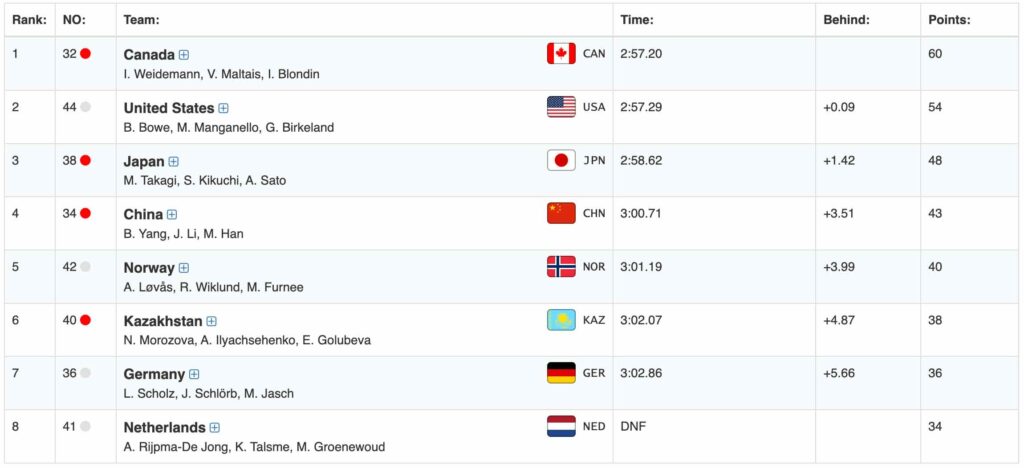Click the China flag icon

[561, 213]
